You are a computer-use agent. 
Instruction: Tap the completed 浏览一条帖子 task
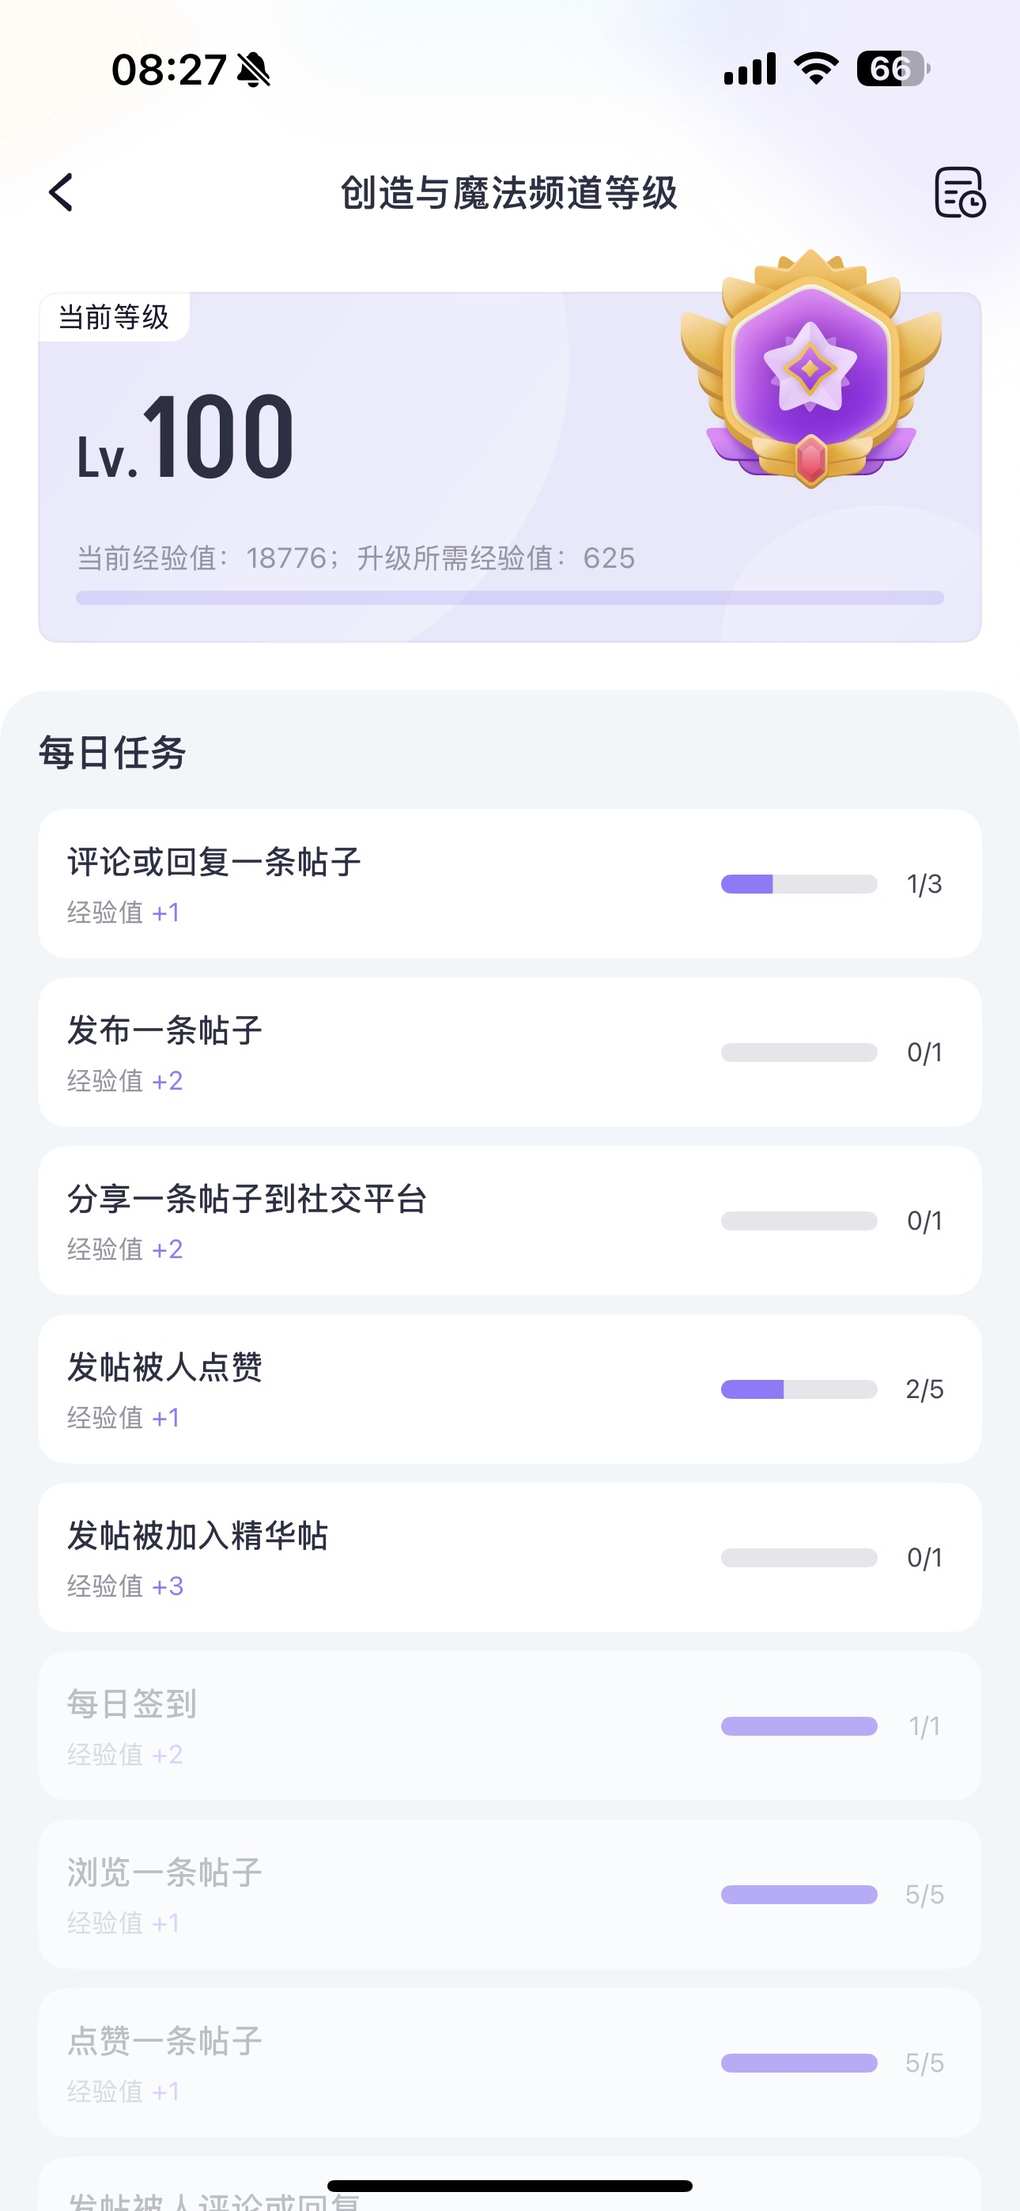509,1895
